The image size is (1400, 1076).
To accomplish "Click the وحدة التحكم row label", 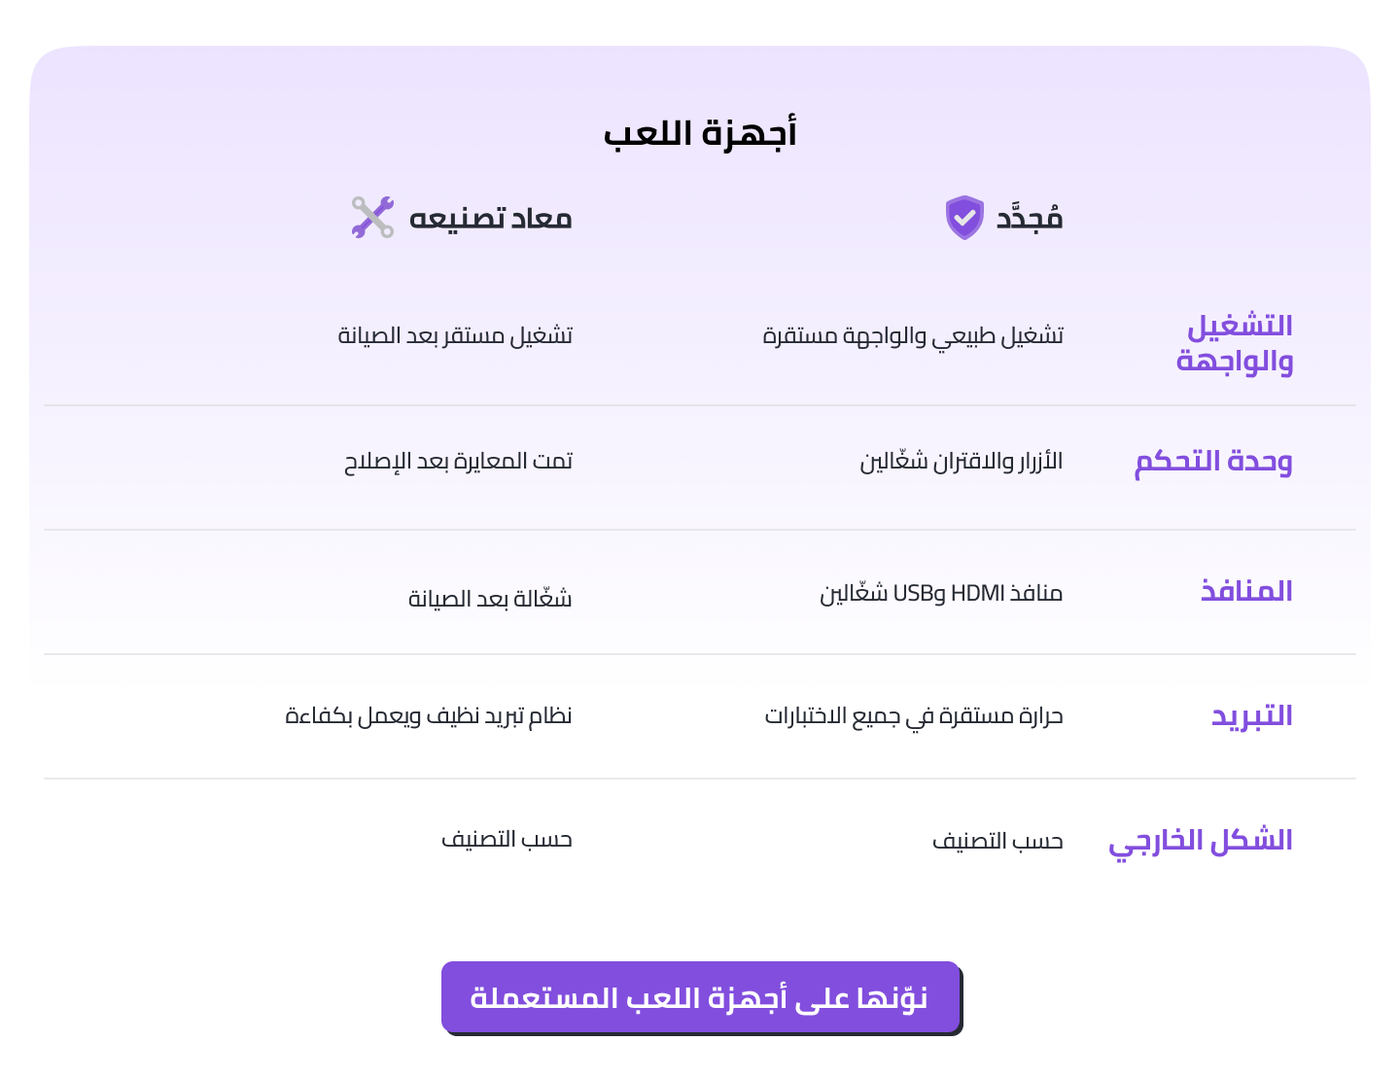I will [x=1213, y=461].
